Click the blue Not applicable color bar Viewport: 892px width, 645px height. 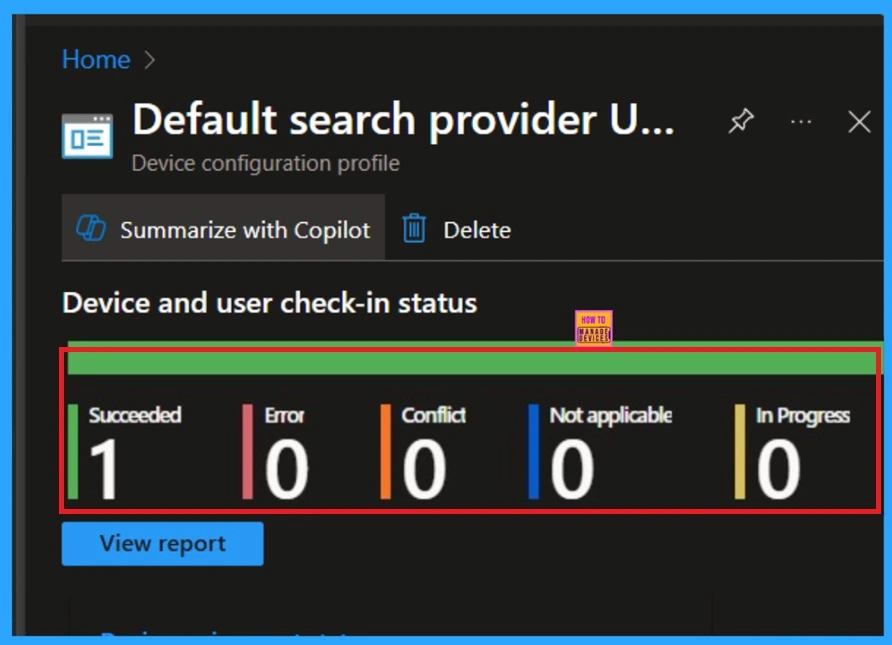pos(534,452)
